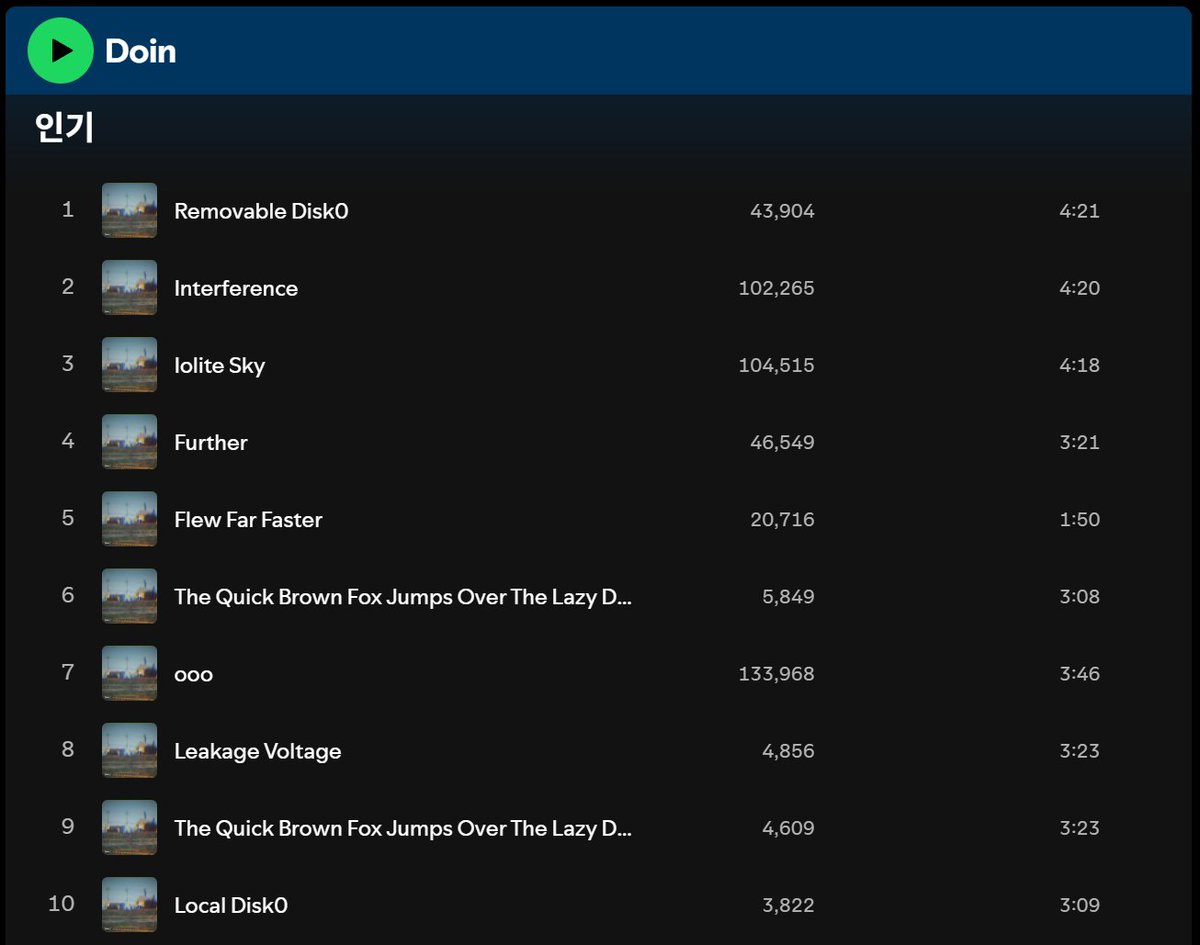Select track title Local Disk0
Image resolution: width=1200 pixels, height=945 pixels.
(x=231, y=905)
